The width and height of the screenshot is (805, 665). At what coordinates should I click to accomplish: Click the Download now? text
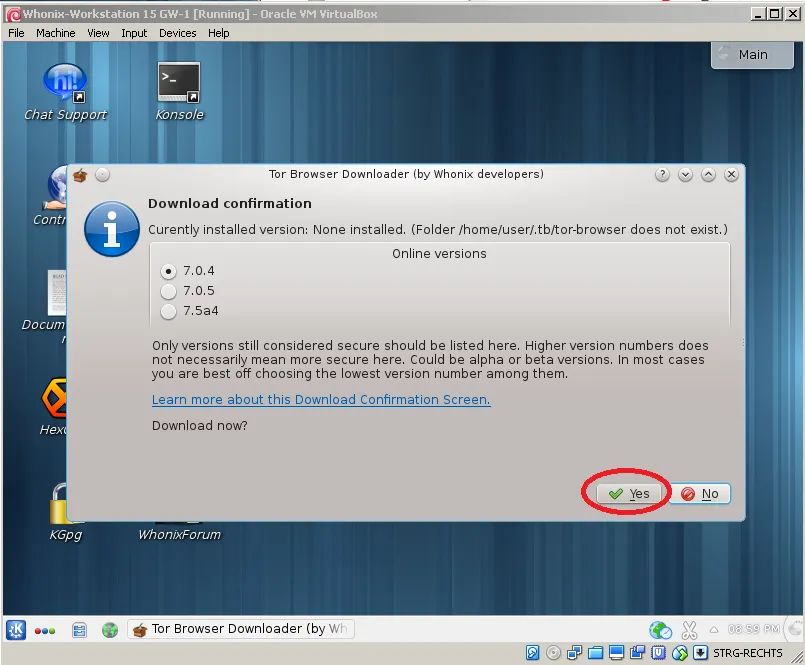coord(199,426)
